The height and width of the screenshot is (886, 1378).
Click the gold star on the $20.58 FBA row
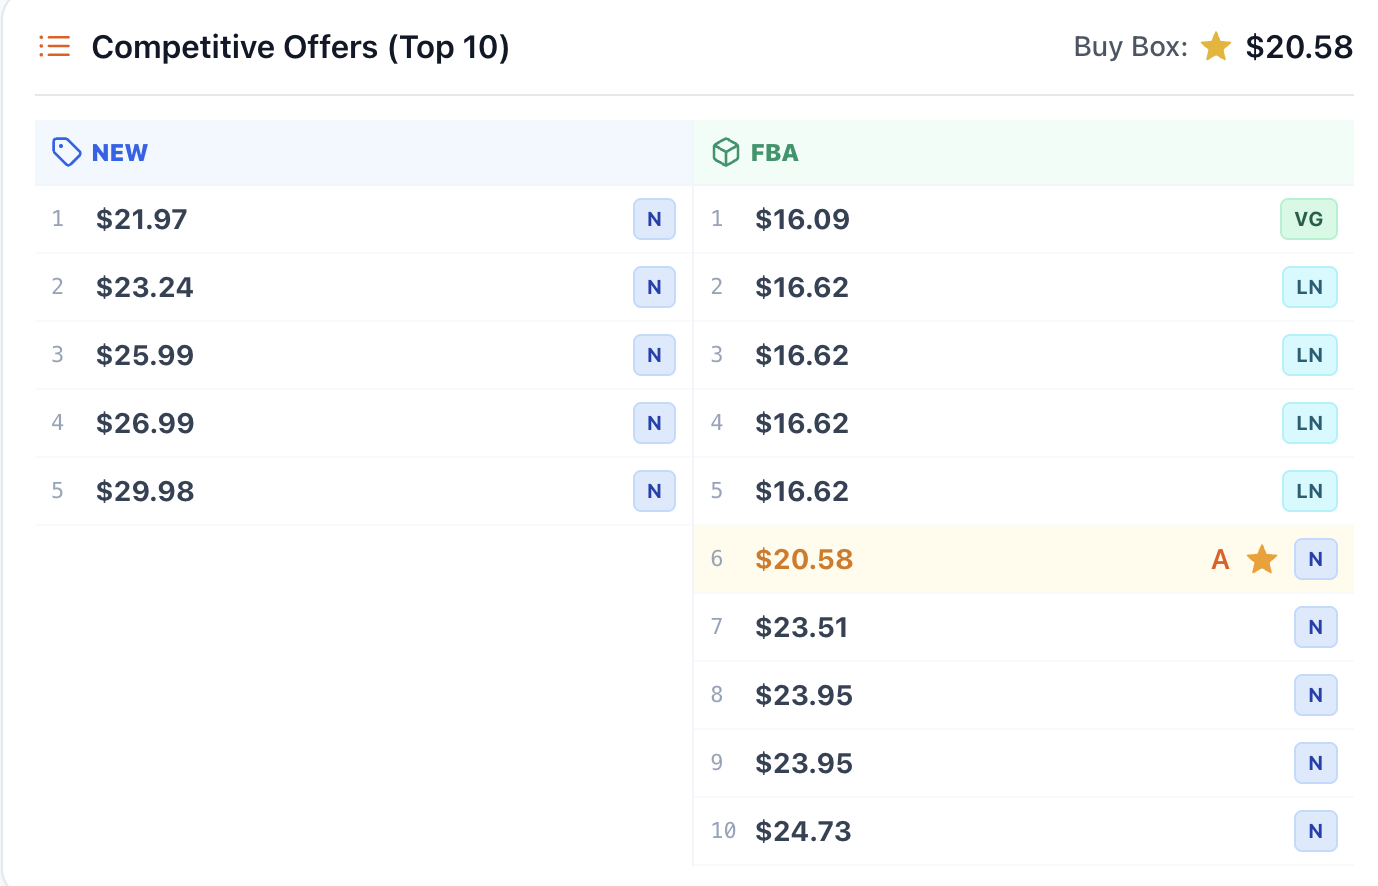[1262, 559]
